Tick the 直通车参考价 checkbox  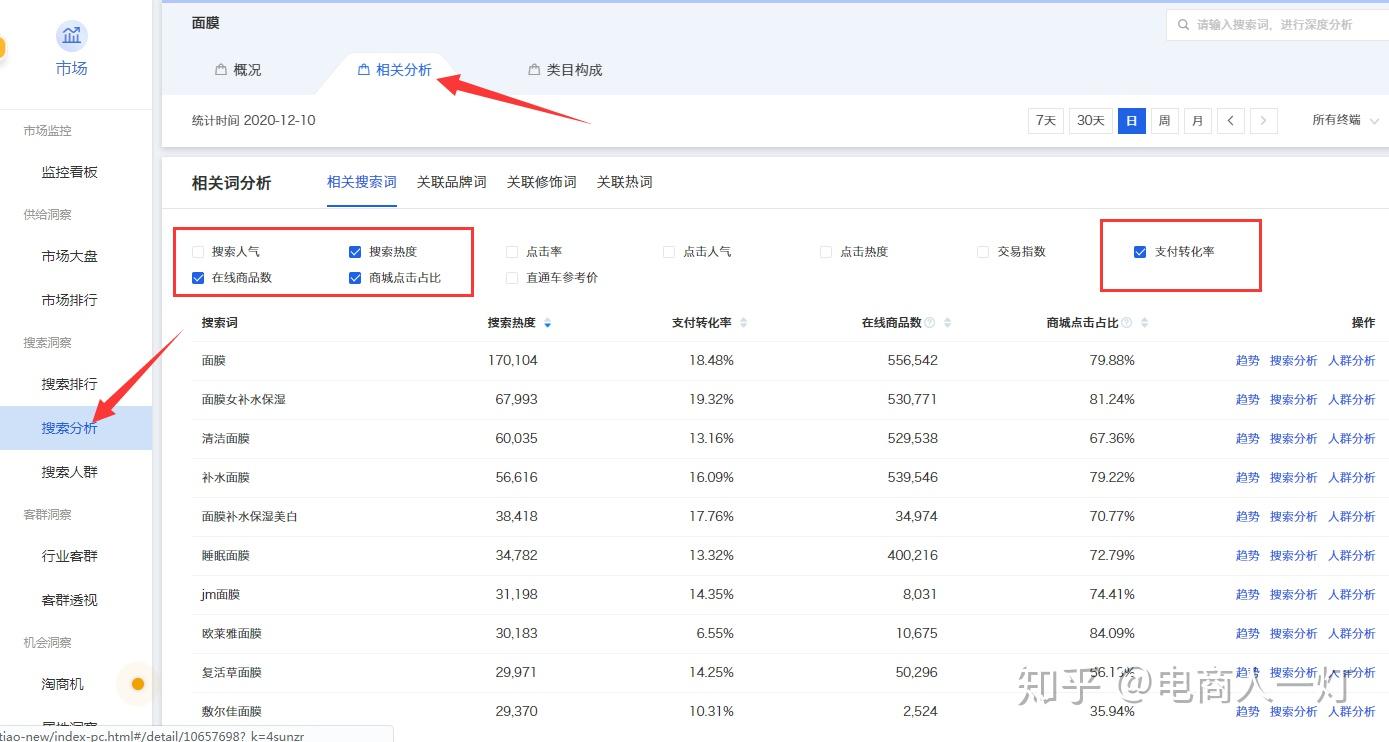tap(512, 278)
